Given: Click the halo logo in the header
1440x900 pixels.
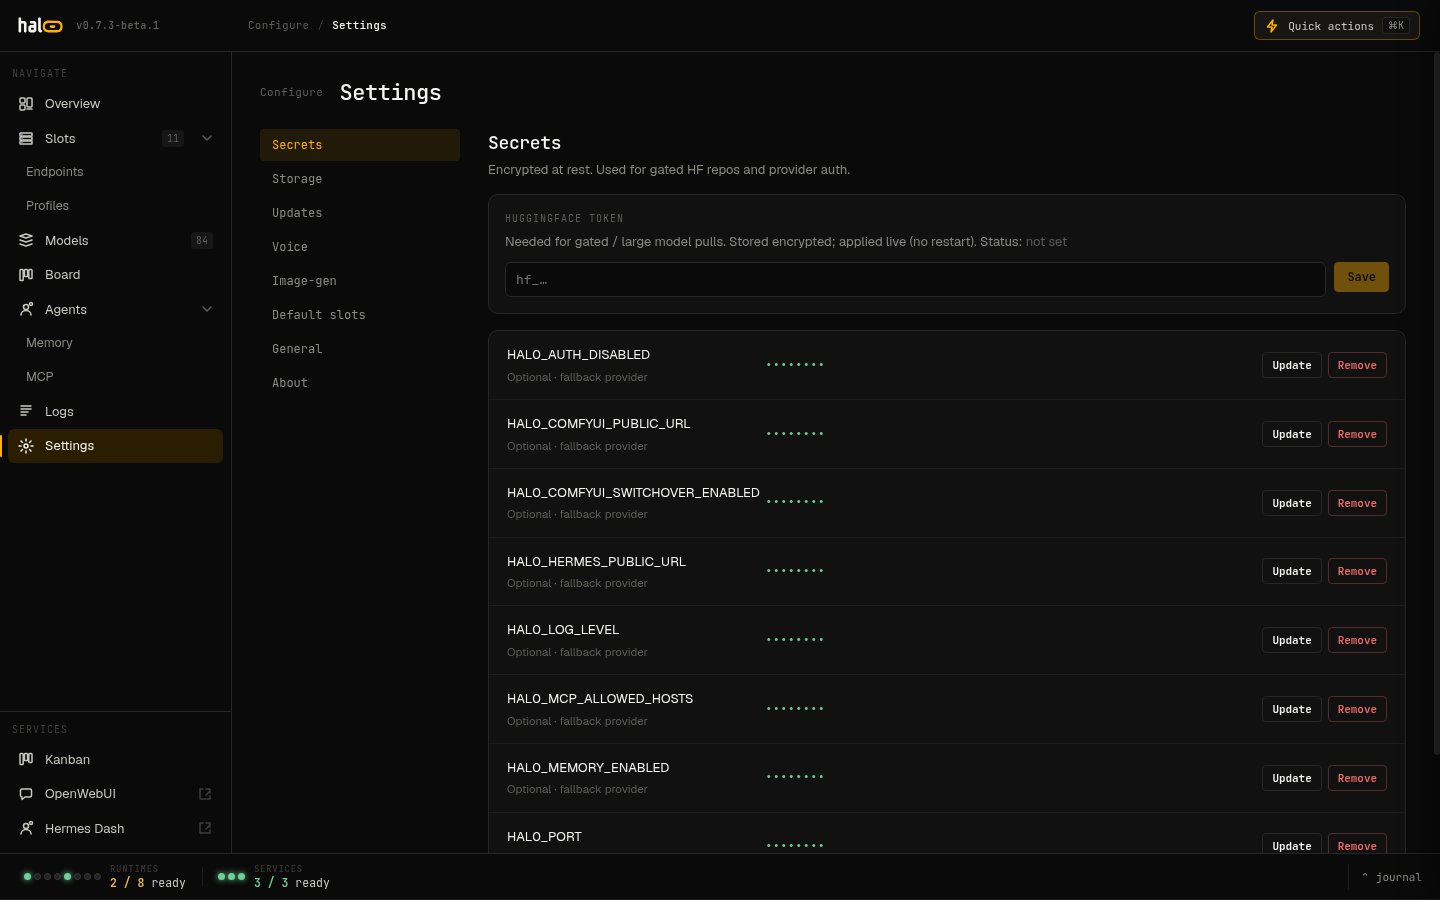Looking at the screenshot, I should click(x=40, y=25).
